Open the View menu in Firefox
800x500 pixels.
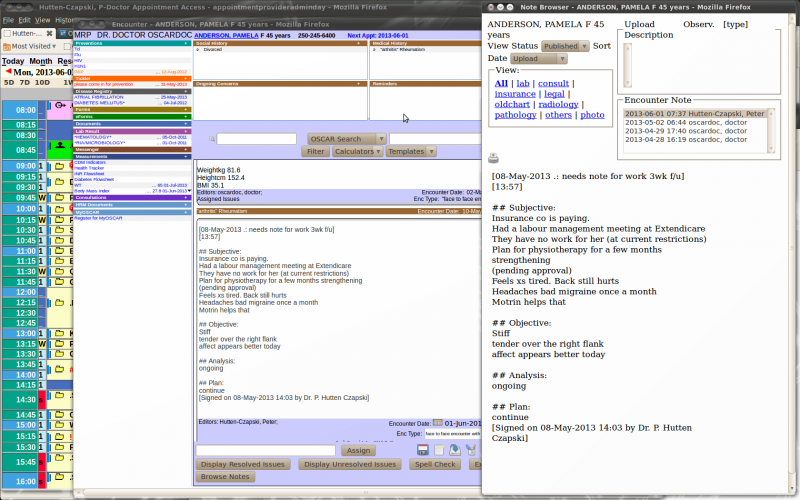click(x=42, y=20)
